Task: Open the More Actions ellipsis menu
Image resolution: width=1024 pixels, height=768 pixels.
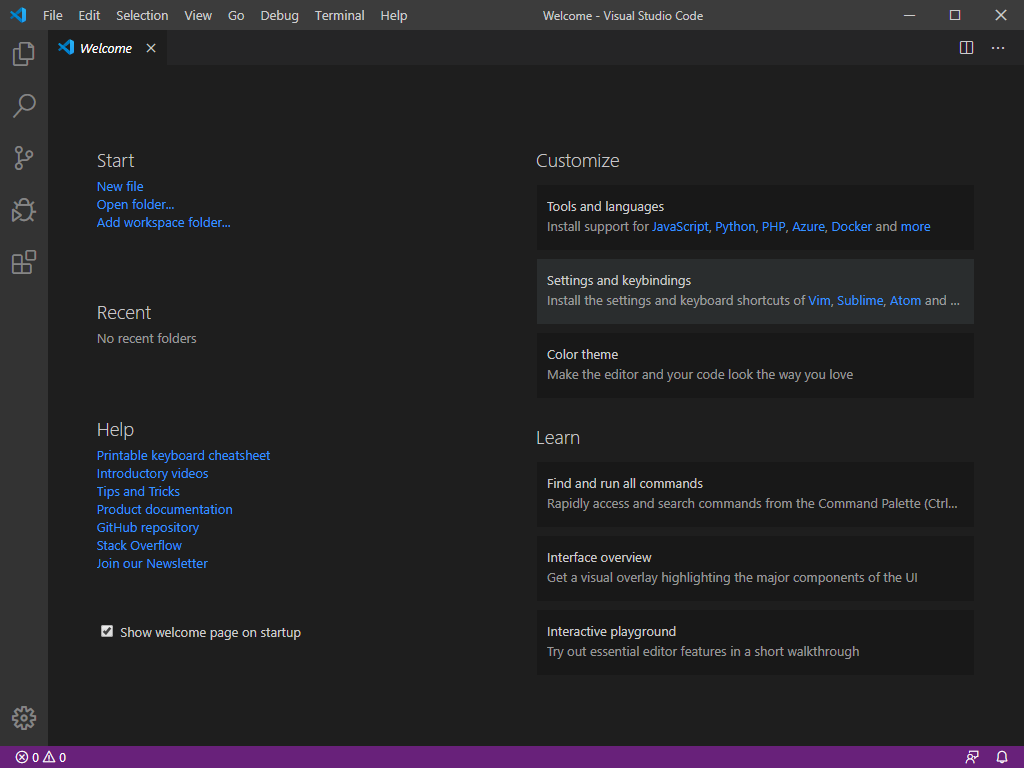Action: (998, 48)
